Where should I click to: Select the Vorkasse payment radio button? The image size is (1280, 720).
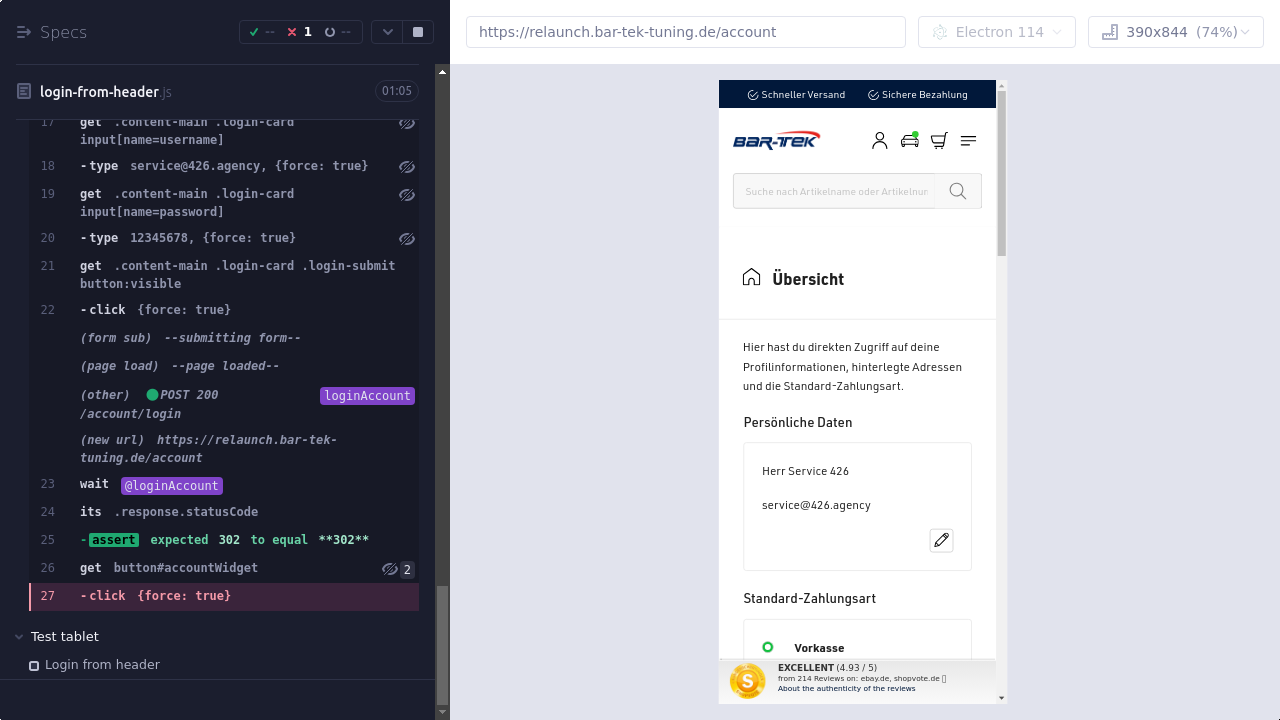pyautogui.click(x=768, y=647)
